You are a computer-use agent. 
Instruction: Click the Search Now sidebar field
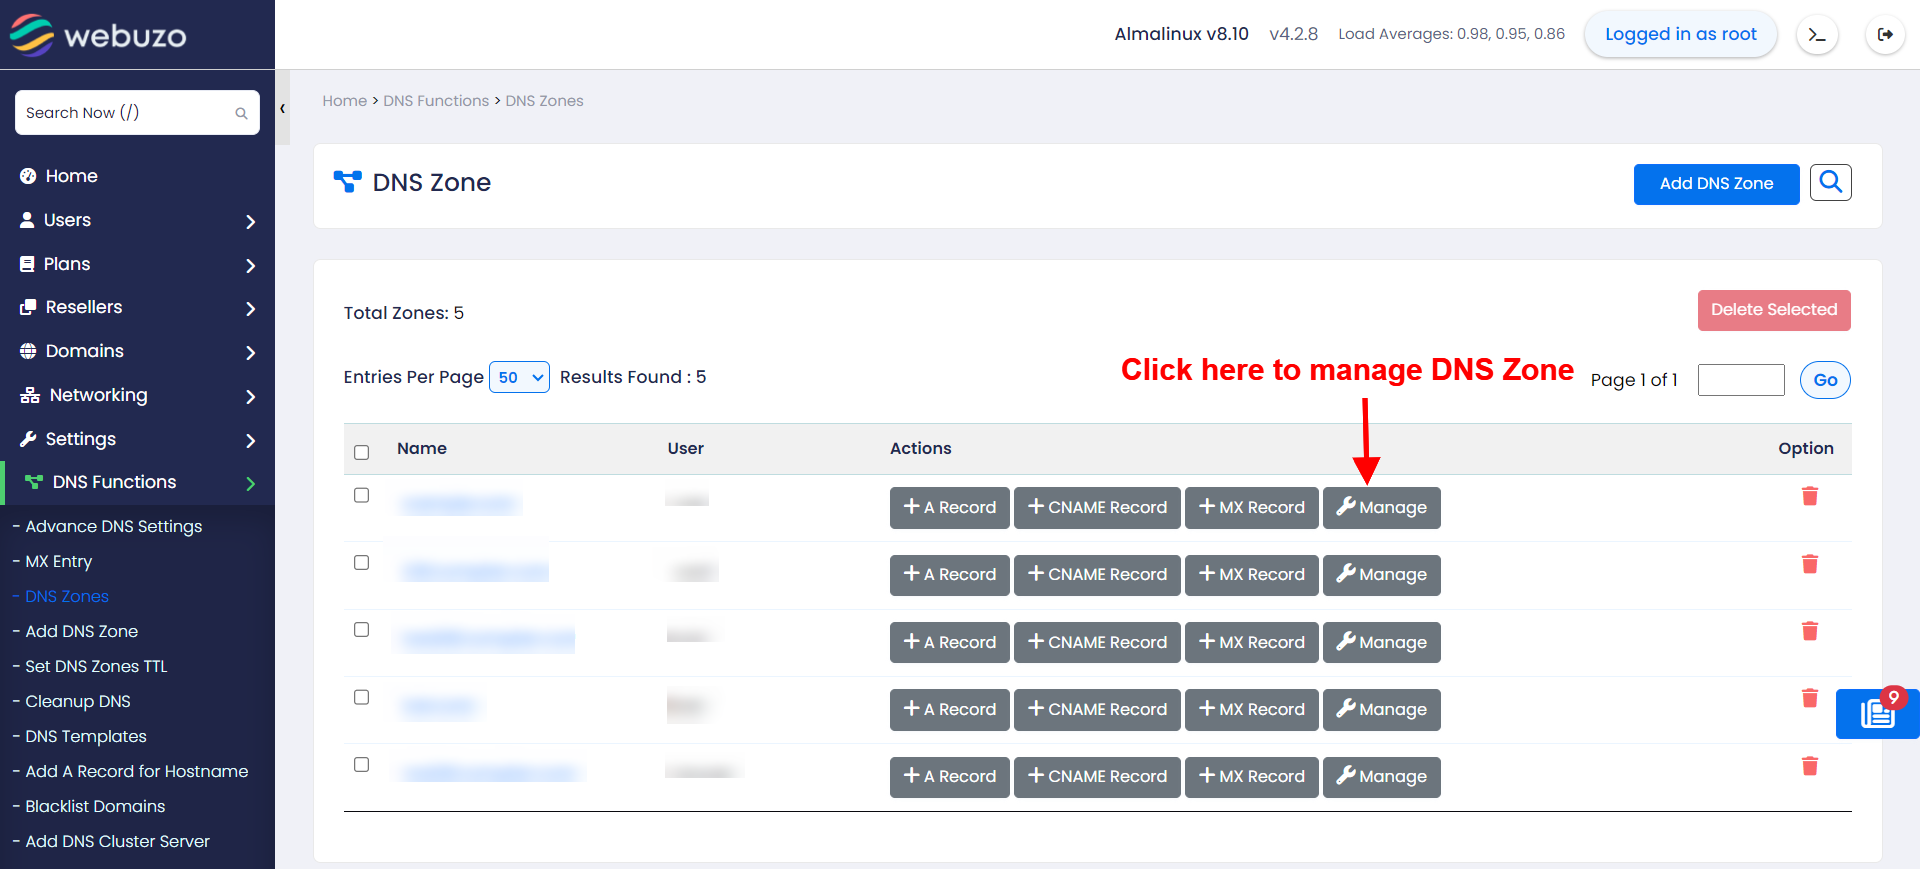137,112
